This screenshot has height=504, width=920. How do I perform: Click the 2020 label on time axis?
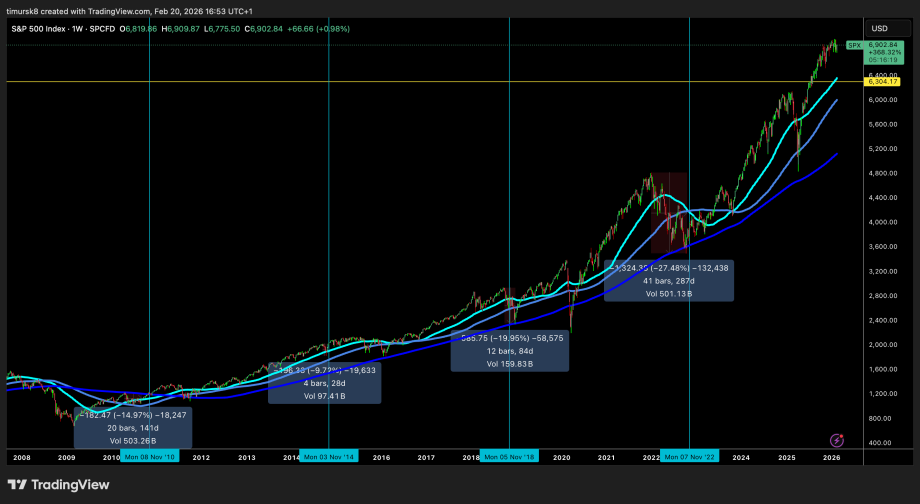(x=561, y=457)
